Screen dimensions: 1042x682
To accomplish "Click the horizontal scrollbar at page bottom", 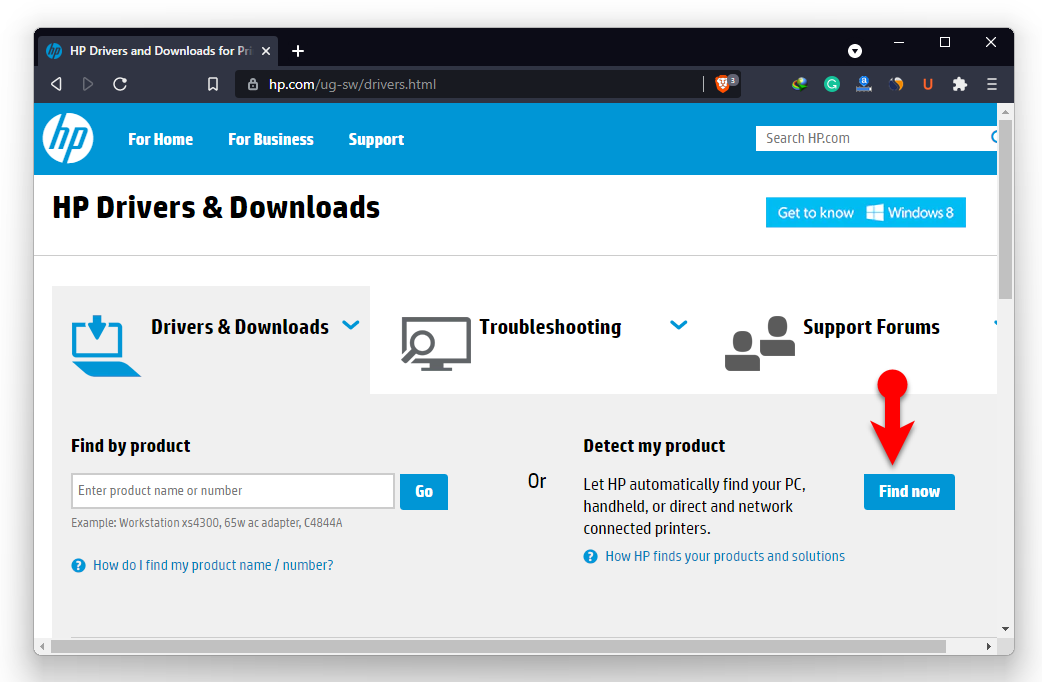I will coord(500,647).
